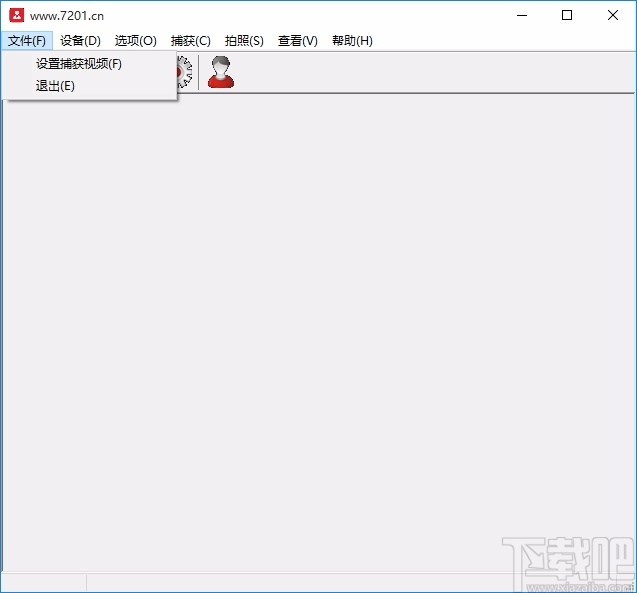Open the 设备(D) menu
The image size is (637, 593).
click(80, 41)
